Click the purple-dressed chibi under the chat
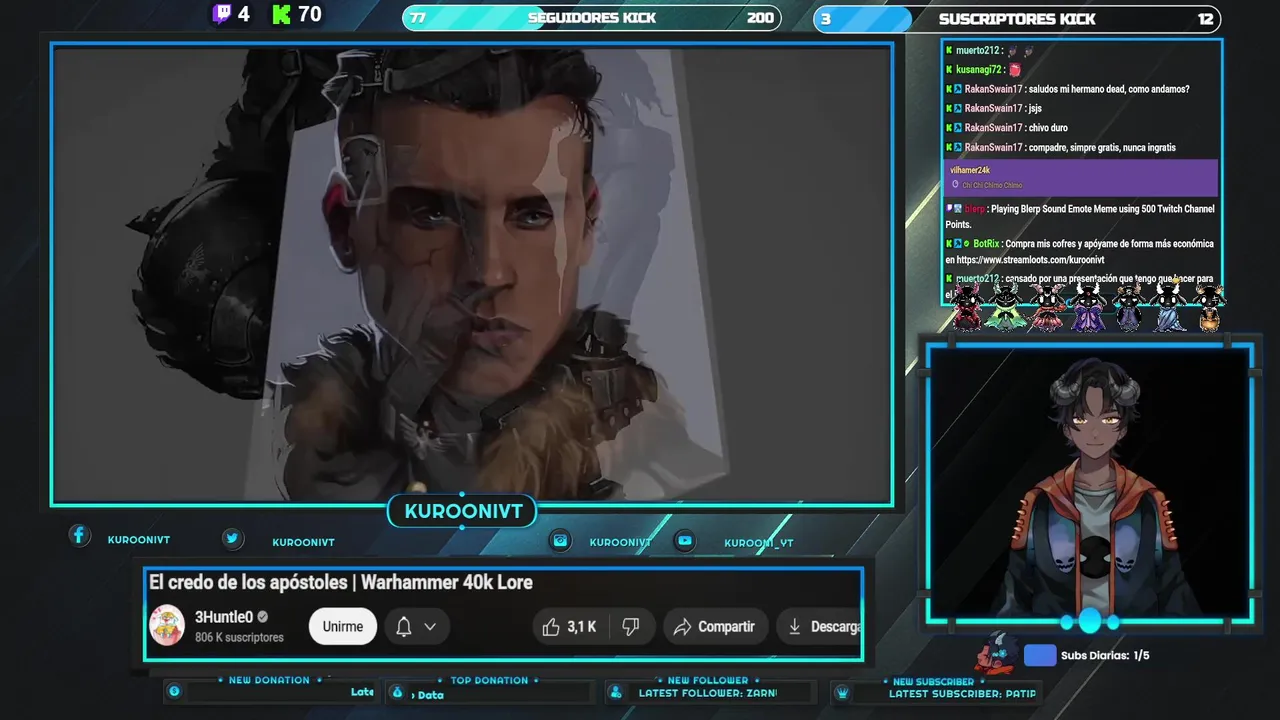The height and width of the screenshot is (720, 1280). [x=1087, y=306]
